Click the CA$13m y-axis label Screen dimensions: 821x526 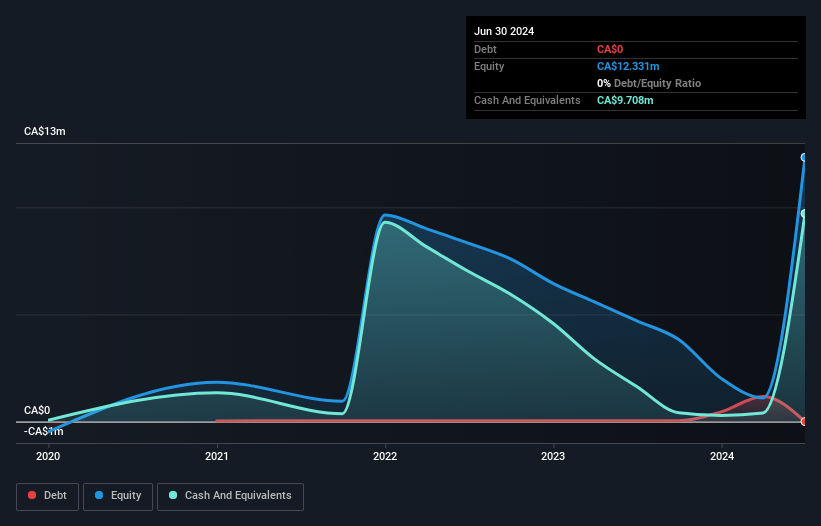pos(45,131)
